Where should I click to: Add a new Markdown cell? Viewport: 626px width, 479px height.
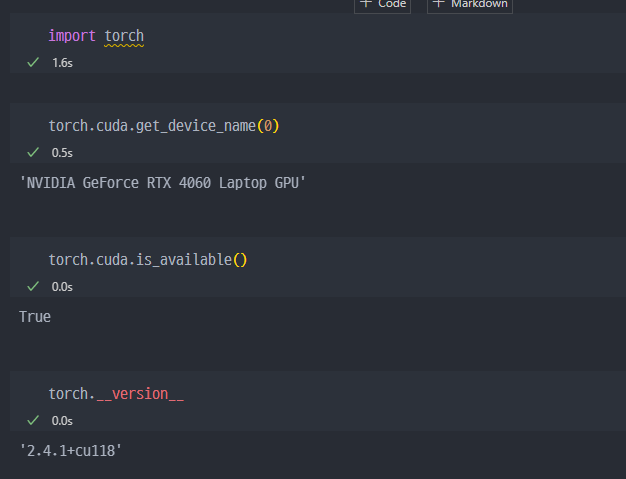pyautogui.click(x=470, y=4)
